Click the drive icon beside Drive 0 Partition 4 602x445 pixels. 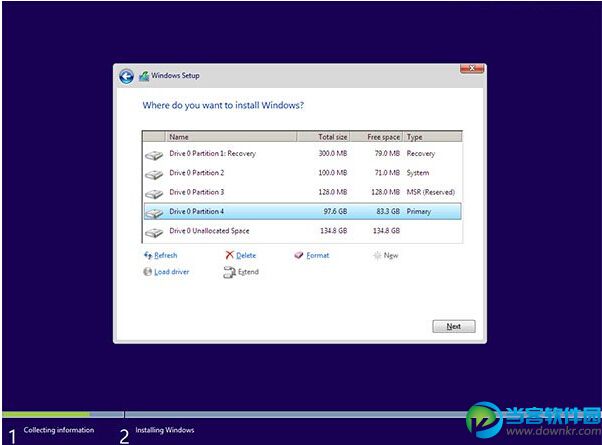click(154, 213)
